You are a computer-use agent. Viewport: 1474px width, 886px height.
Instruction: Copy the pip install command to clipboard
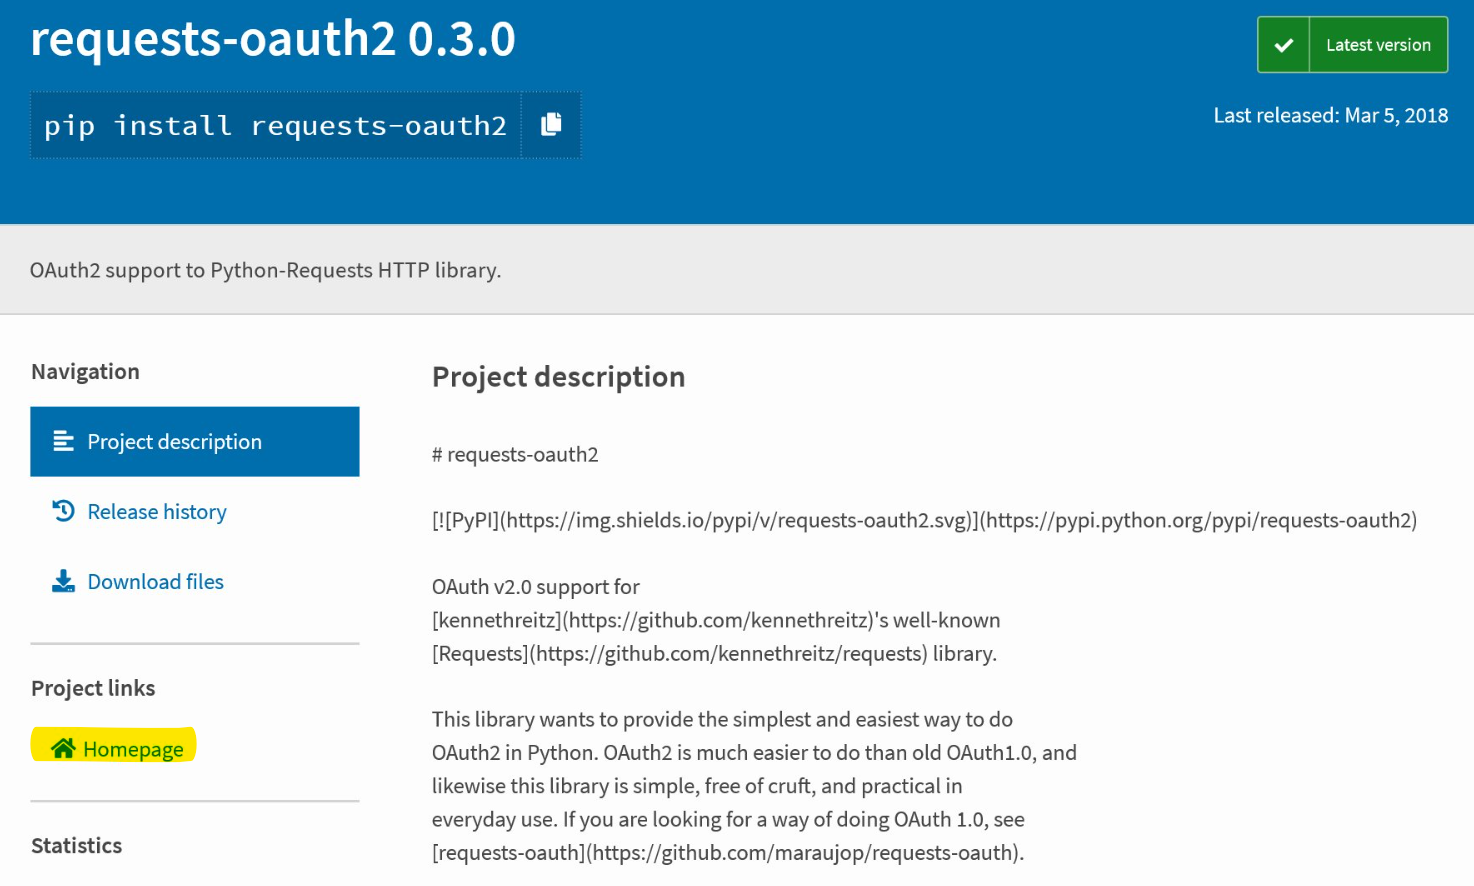coord(551,125)
